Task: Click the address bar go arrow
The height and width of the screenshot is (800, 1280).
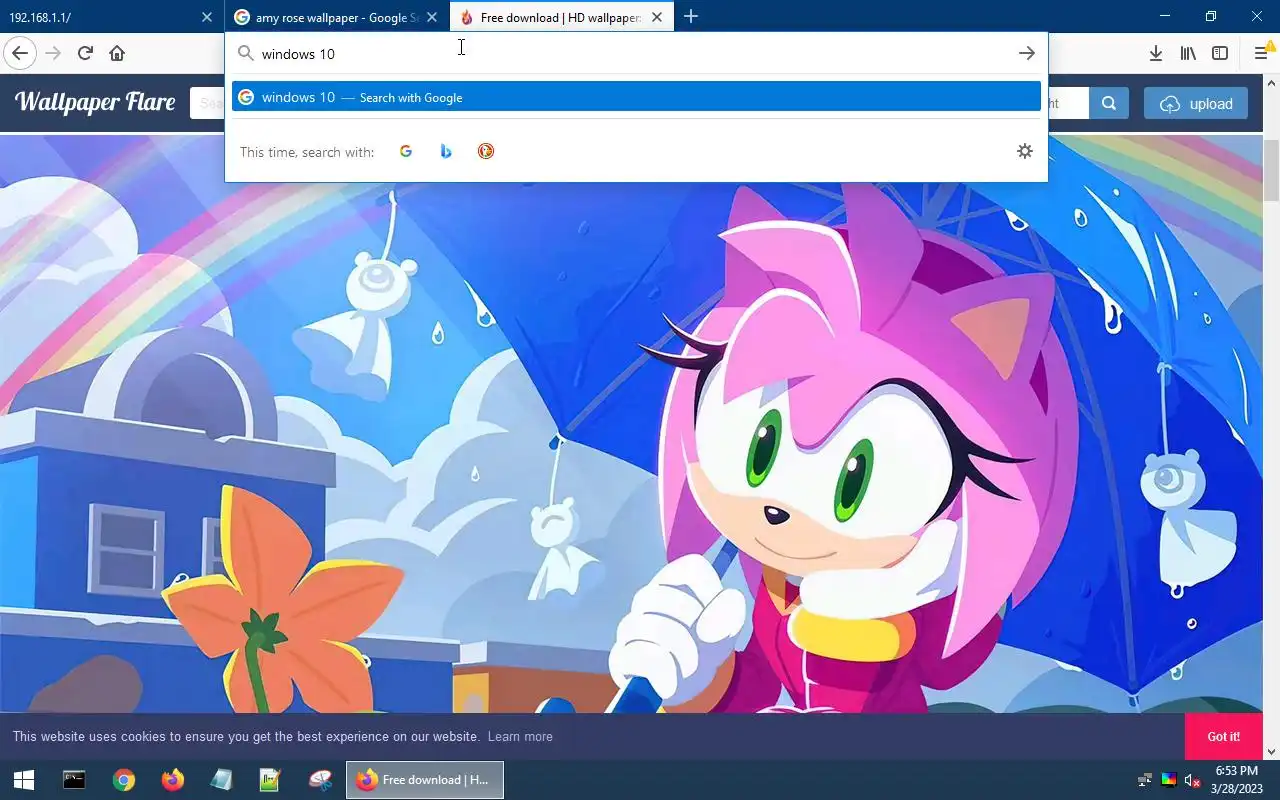Action: (x=1027, y=53)
